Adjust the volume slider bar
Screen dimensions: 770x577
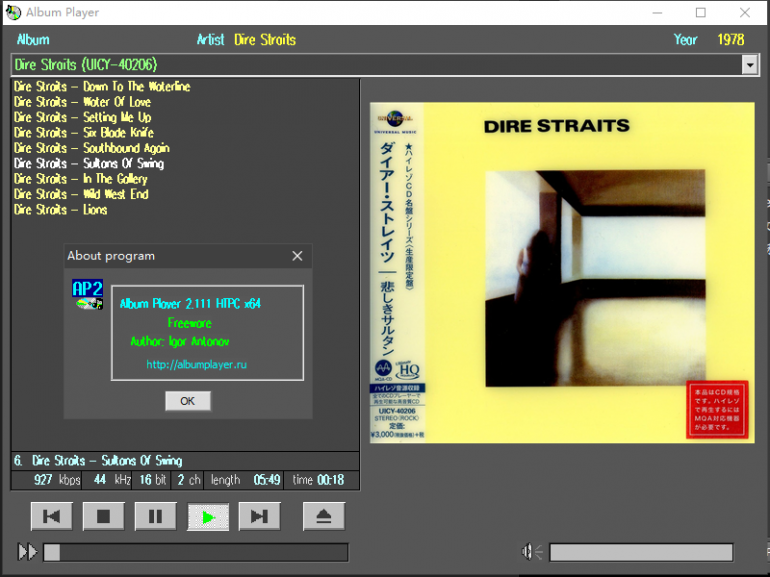coord(641,552)
